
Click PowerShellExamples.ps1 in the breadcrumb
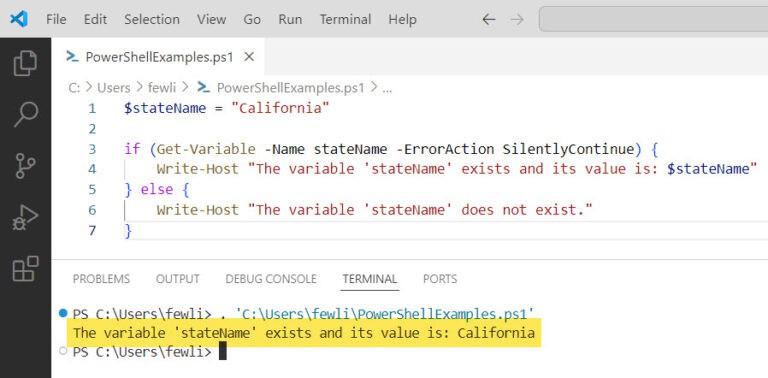point(290,88)
